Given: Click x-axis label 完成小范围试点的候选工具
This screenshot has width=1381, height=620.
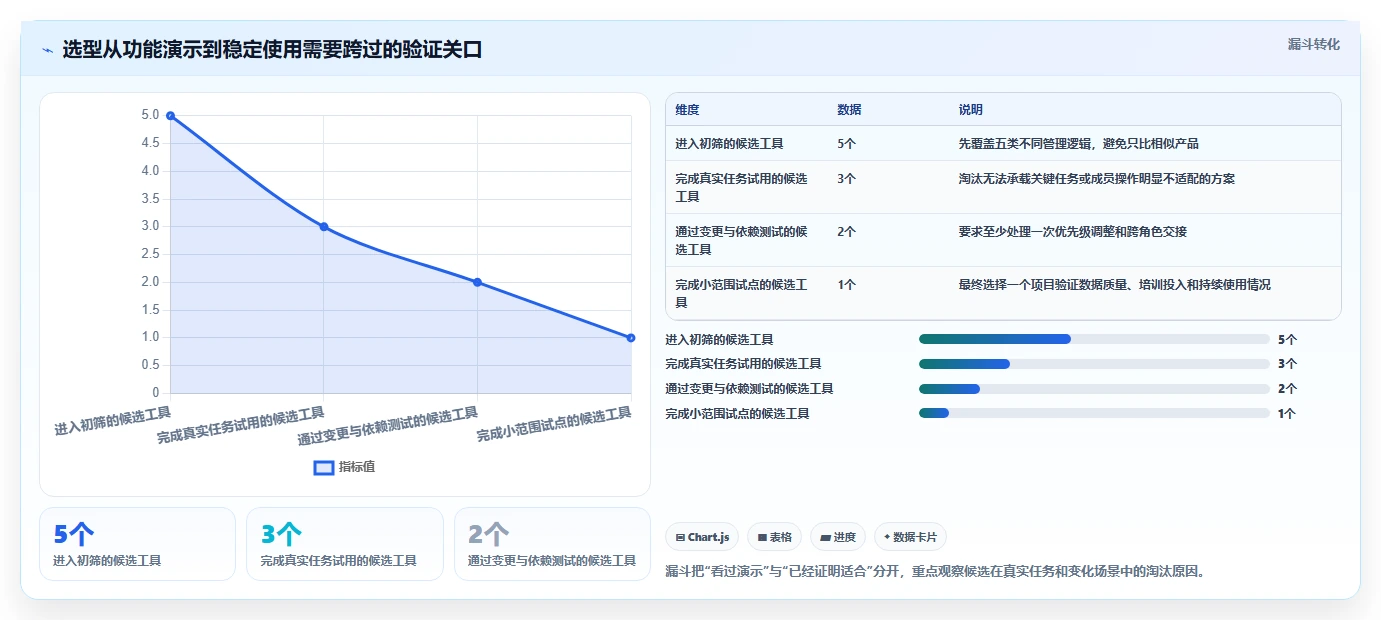Looking at the screenshot, I should (x=554, y=424).
